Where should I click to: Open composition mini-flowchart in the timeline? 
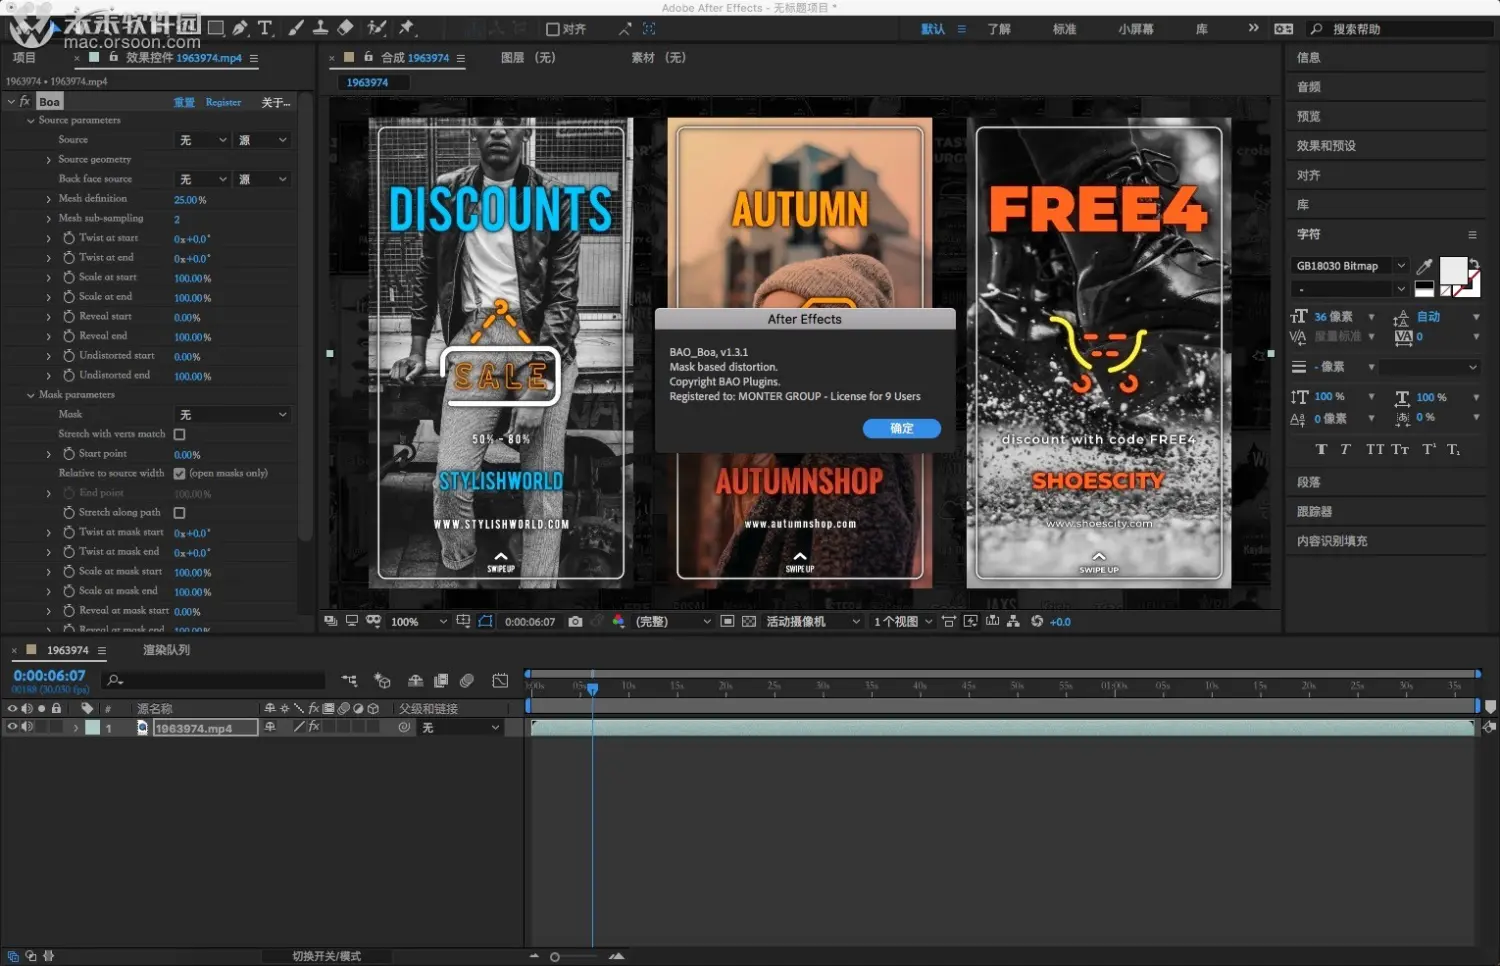tap(349, 681)
